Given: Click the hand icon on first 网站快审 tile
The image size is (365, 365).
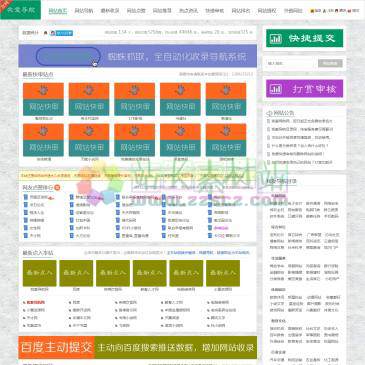Looking at the screenshot, I should pos(43,90).
